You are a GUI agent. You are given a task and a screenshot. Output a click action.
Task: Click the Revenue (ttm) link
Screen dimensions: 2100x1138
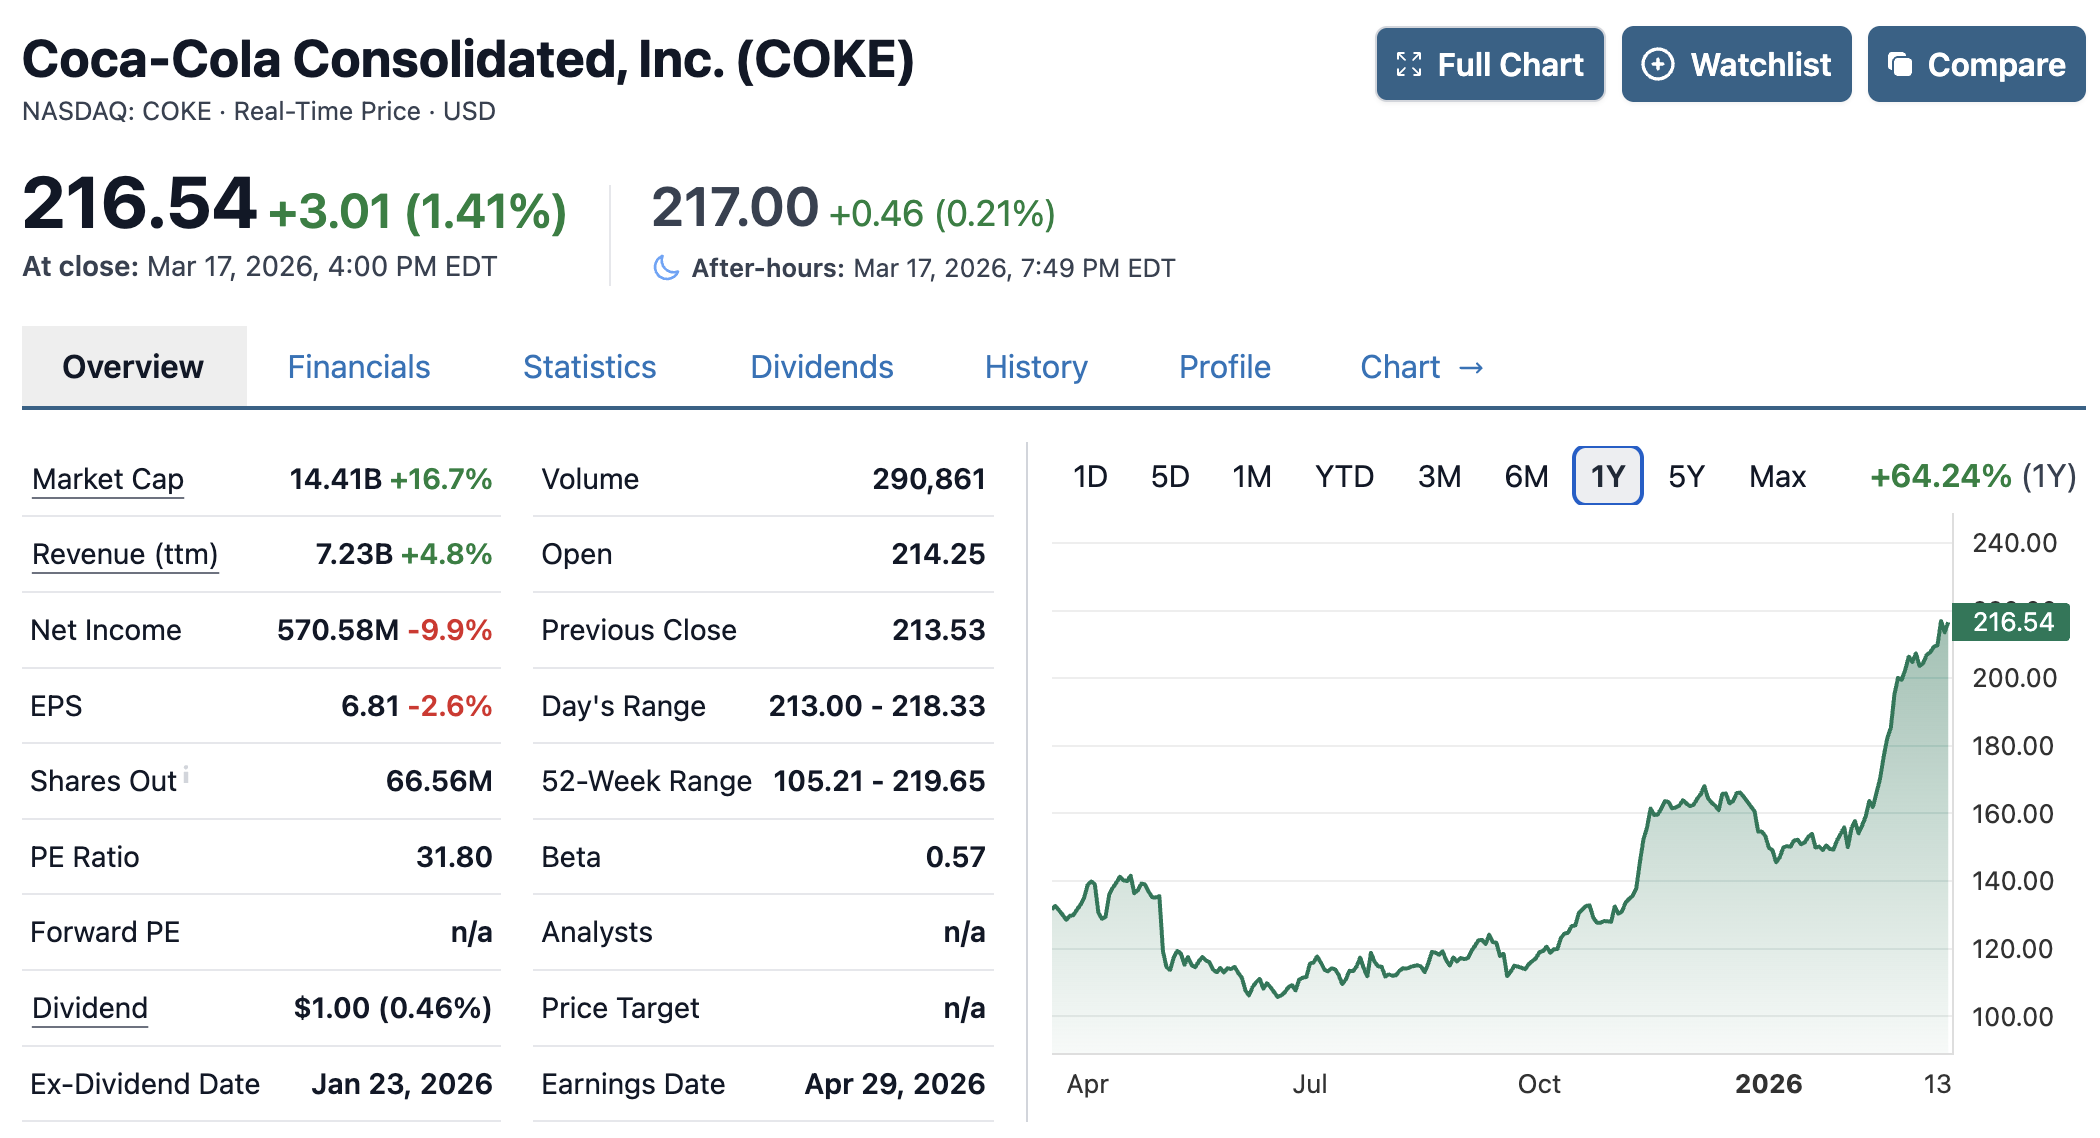pyautogui.click(x=125, y=554)
